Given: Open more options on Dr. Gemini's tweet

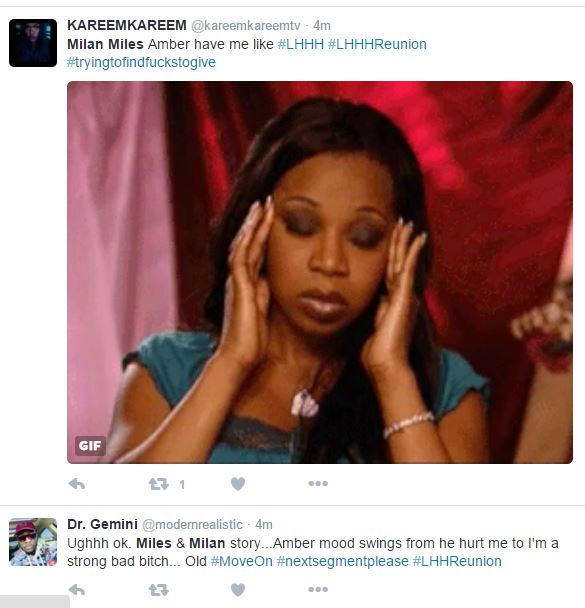Looking at the screenshot, I should [318, 589].
